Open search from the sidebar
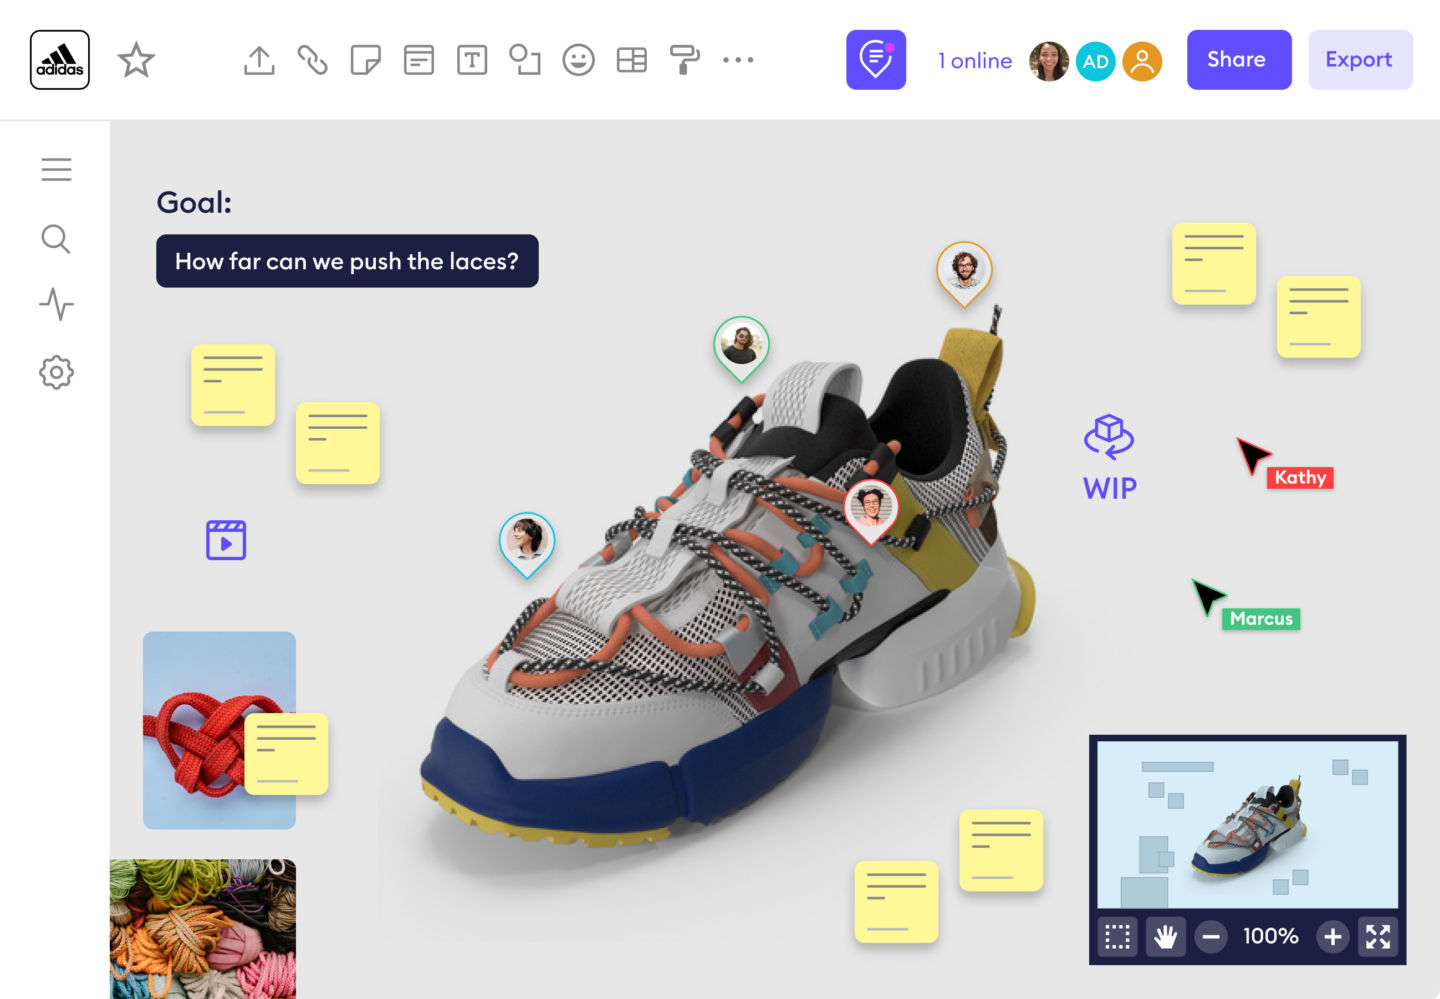The height and width of the screenshot is (999, 1440). [56, 239]
